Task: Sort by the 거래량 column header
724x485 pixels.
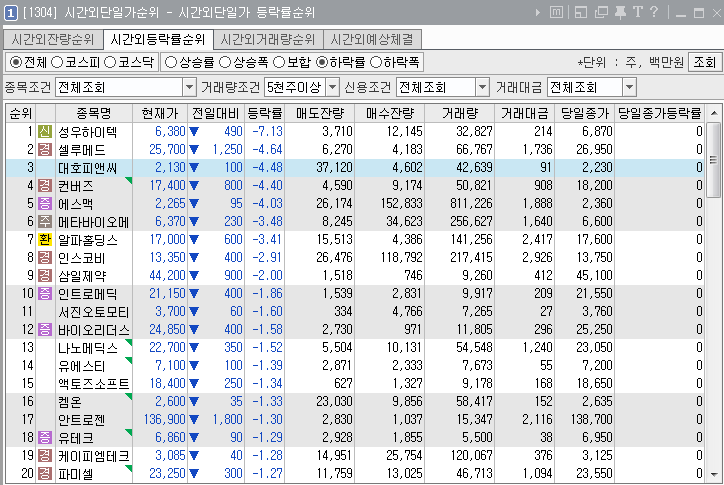Action: 459,113
